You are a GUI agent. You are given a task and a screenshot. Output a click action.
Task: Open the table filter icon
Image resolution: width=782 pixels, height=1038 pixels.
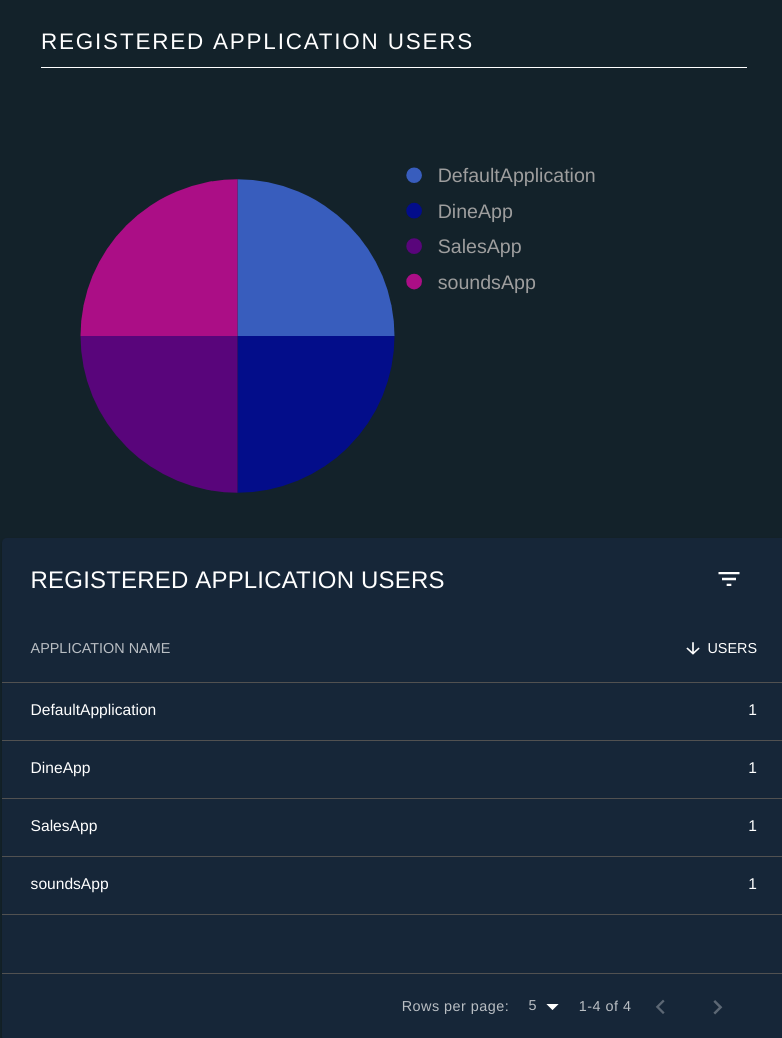pos(728,579)
